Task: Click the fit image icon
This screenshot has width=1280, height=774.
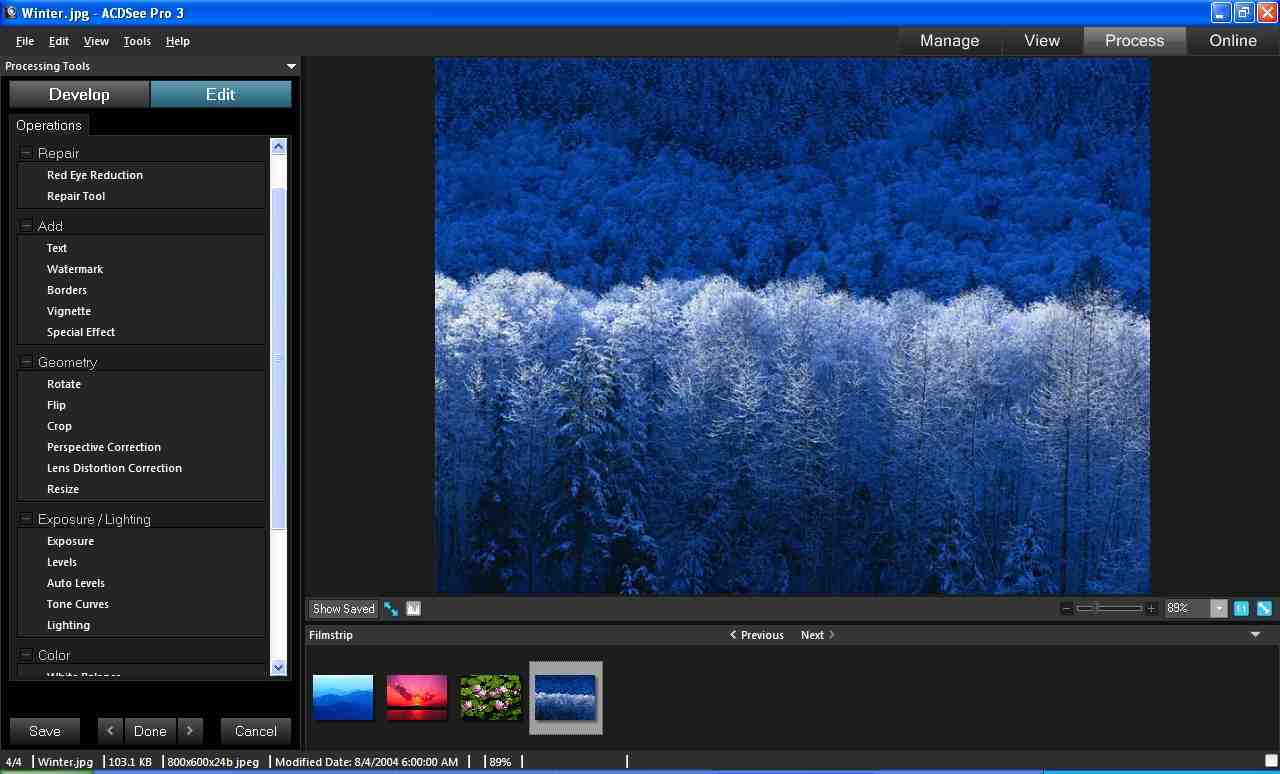Action: coord(1261,608)
